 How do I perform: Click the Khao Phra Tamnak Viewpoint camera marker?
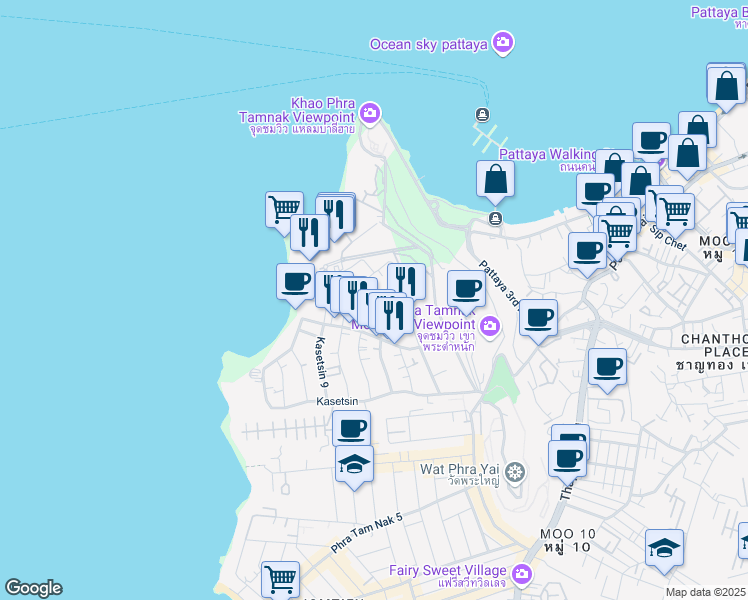(x=370, y=114)
